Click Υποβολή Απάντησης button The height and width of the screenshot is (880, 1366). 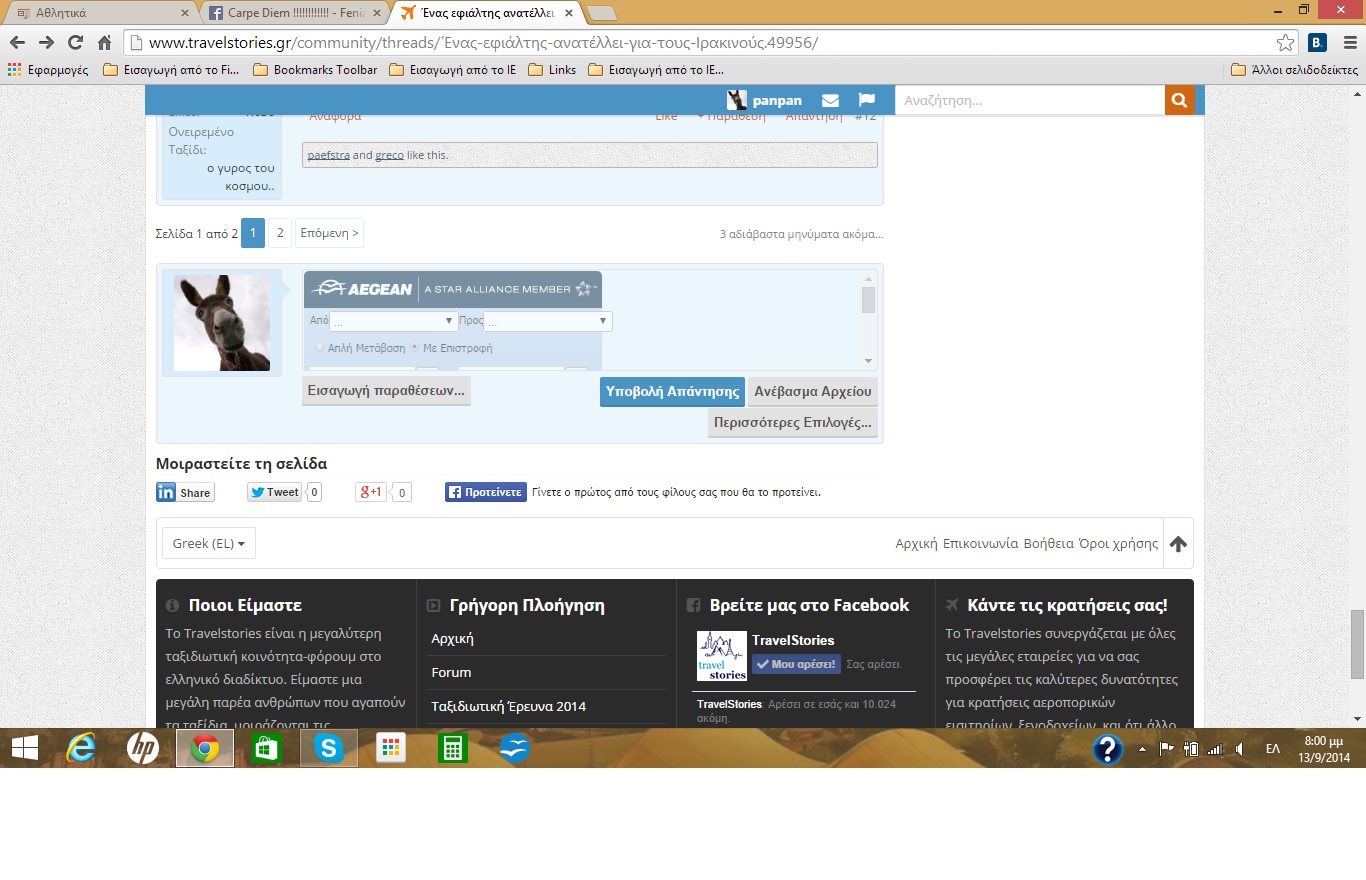pos(672,391)
